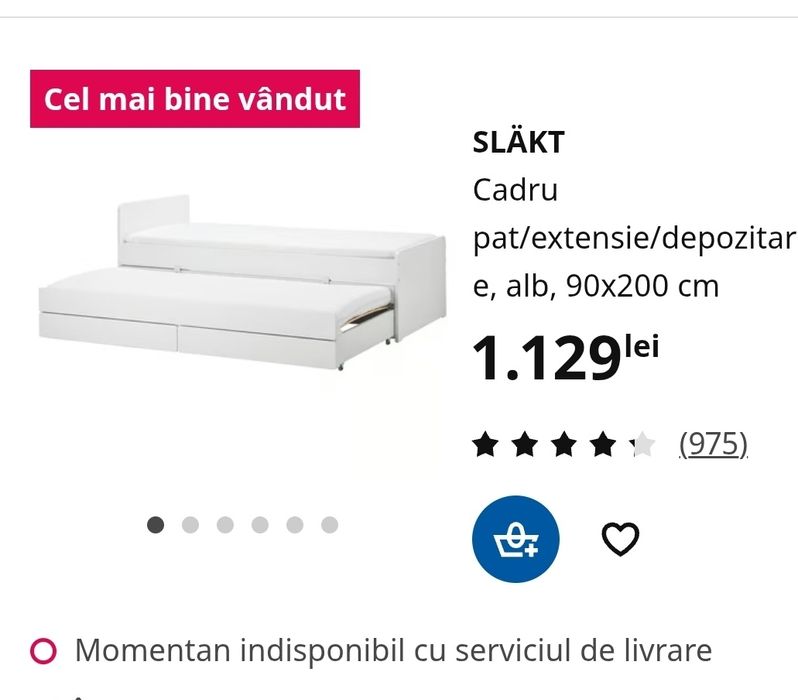798x700 pixels.
Task: Click the Cel mai bine vândut badge
Action: coord(195,99)
